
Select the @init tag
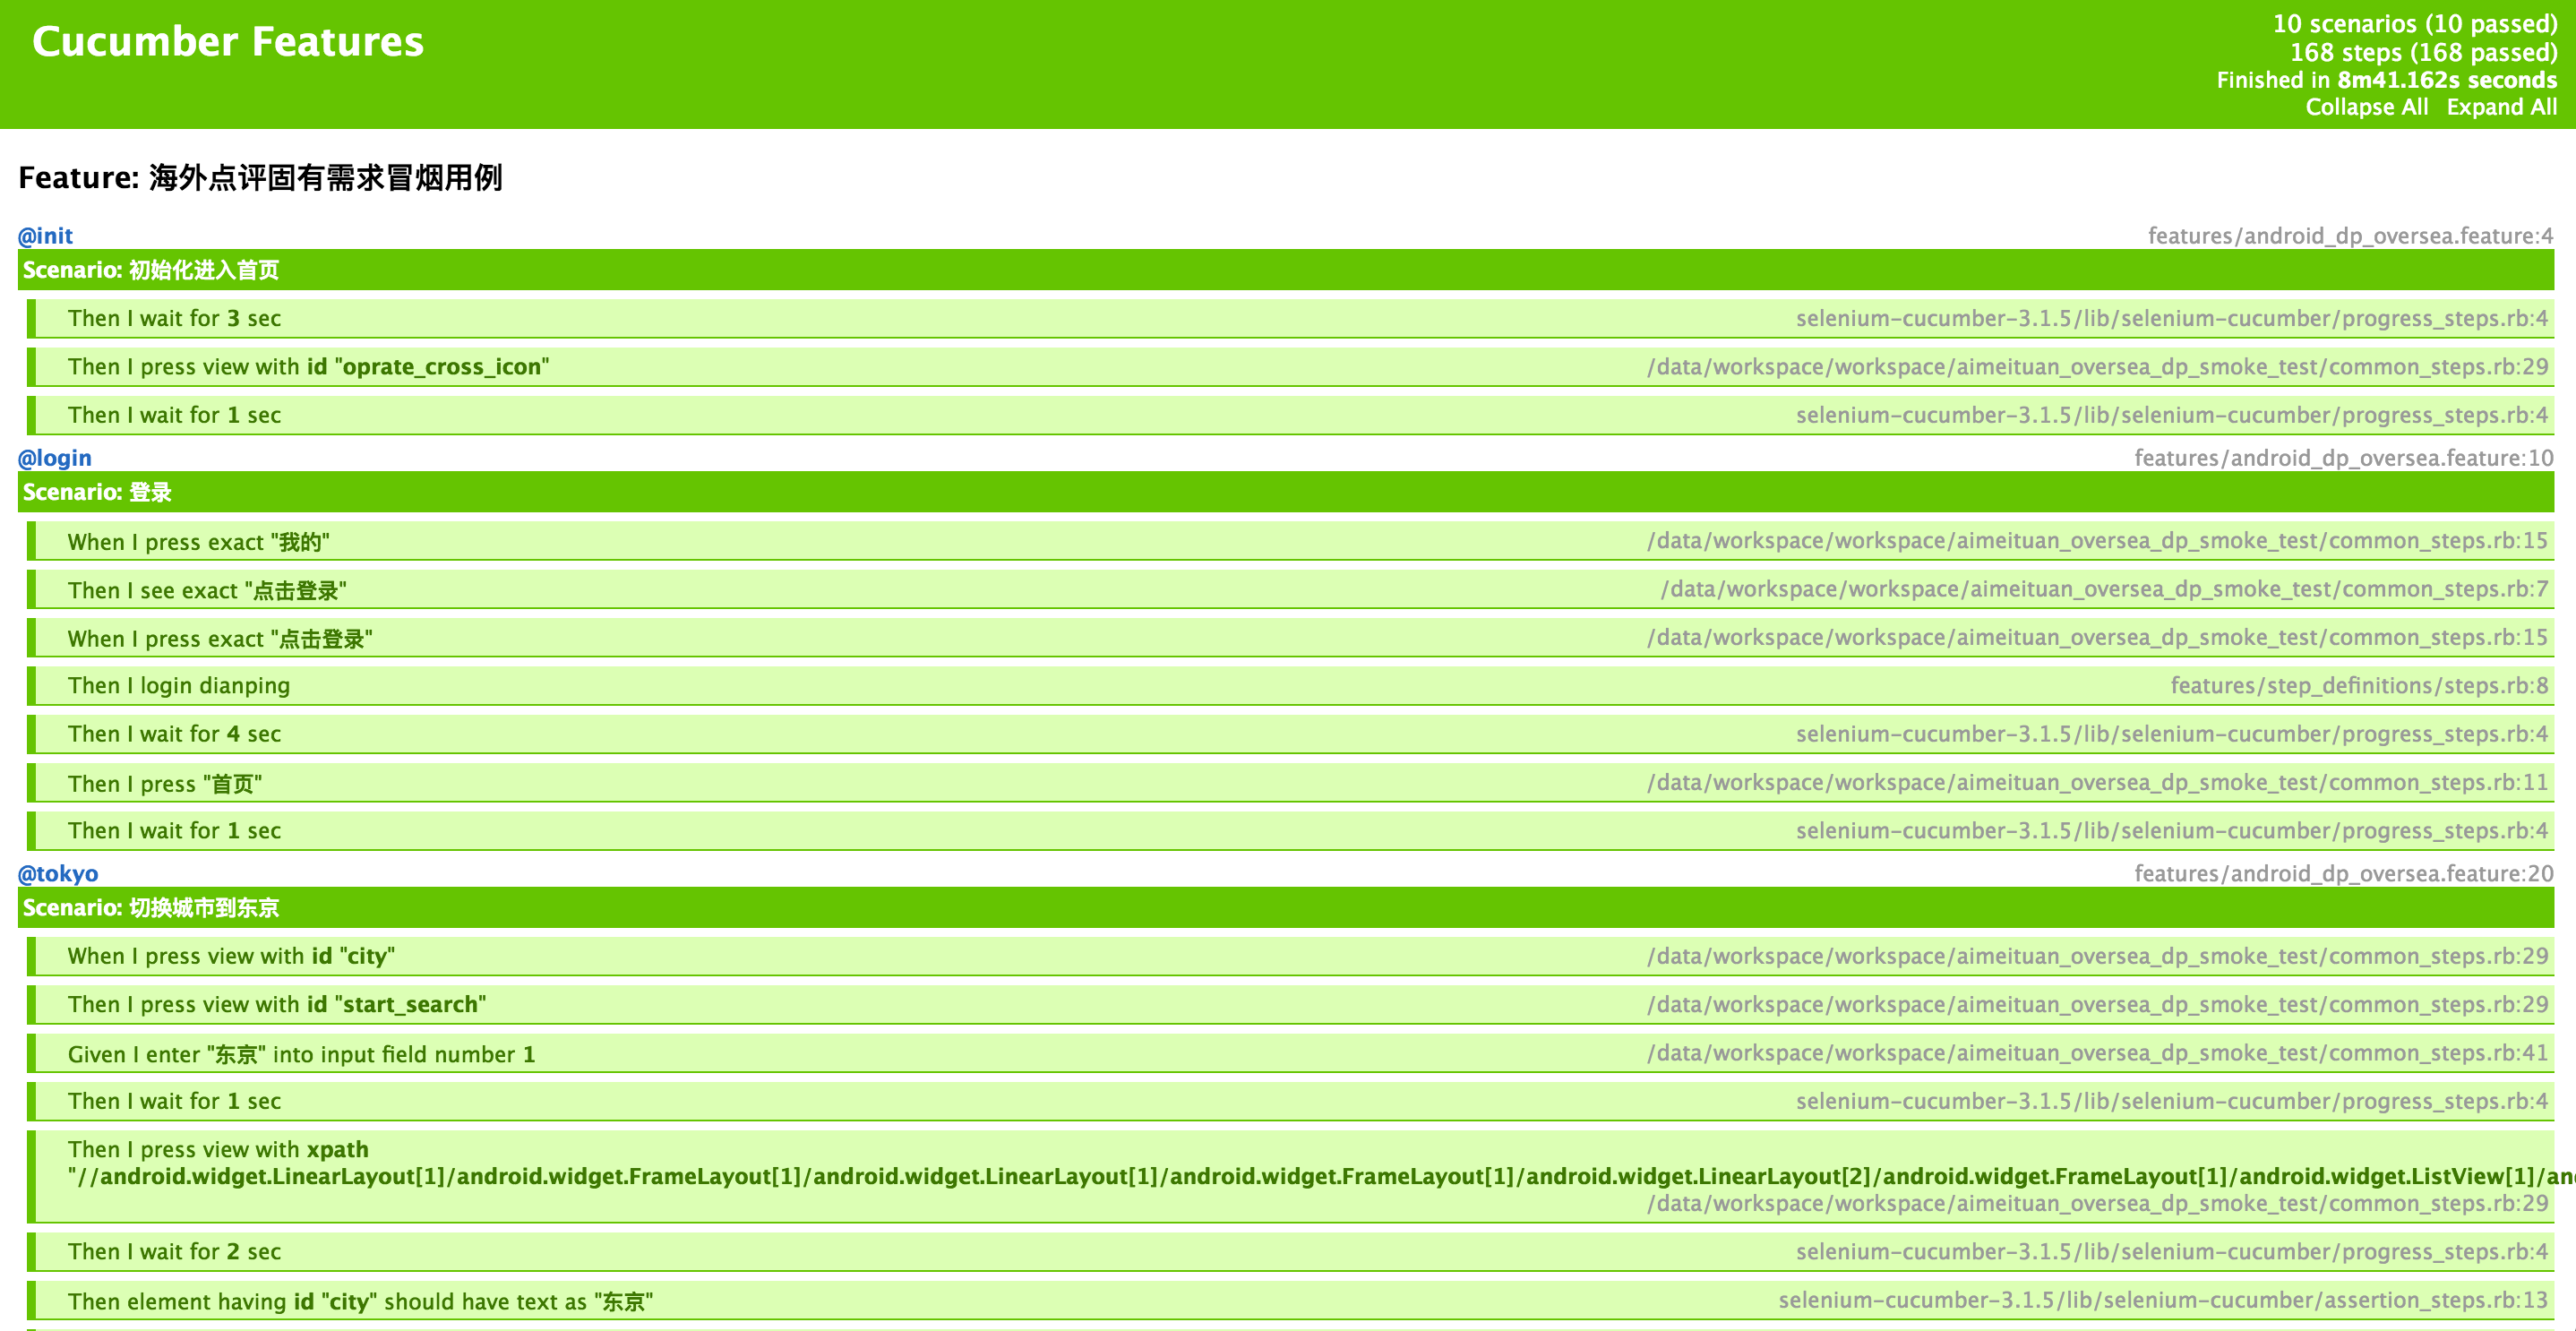(45, 236)
